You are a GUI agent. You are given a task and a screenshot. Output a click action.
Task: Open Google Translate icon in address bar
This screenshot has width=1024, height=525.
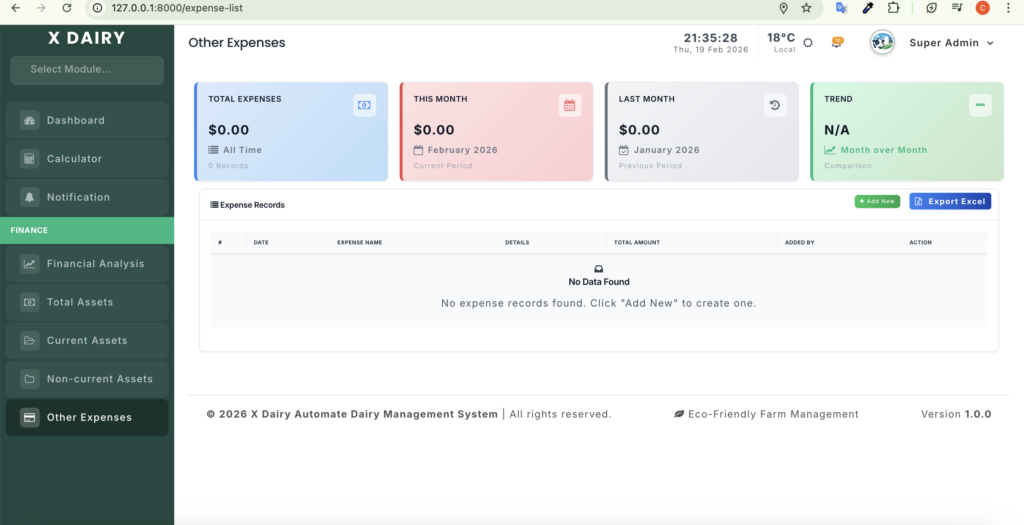pos(842,8)
